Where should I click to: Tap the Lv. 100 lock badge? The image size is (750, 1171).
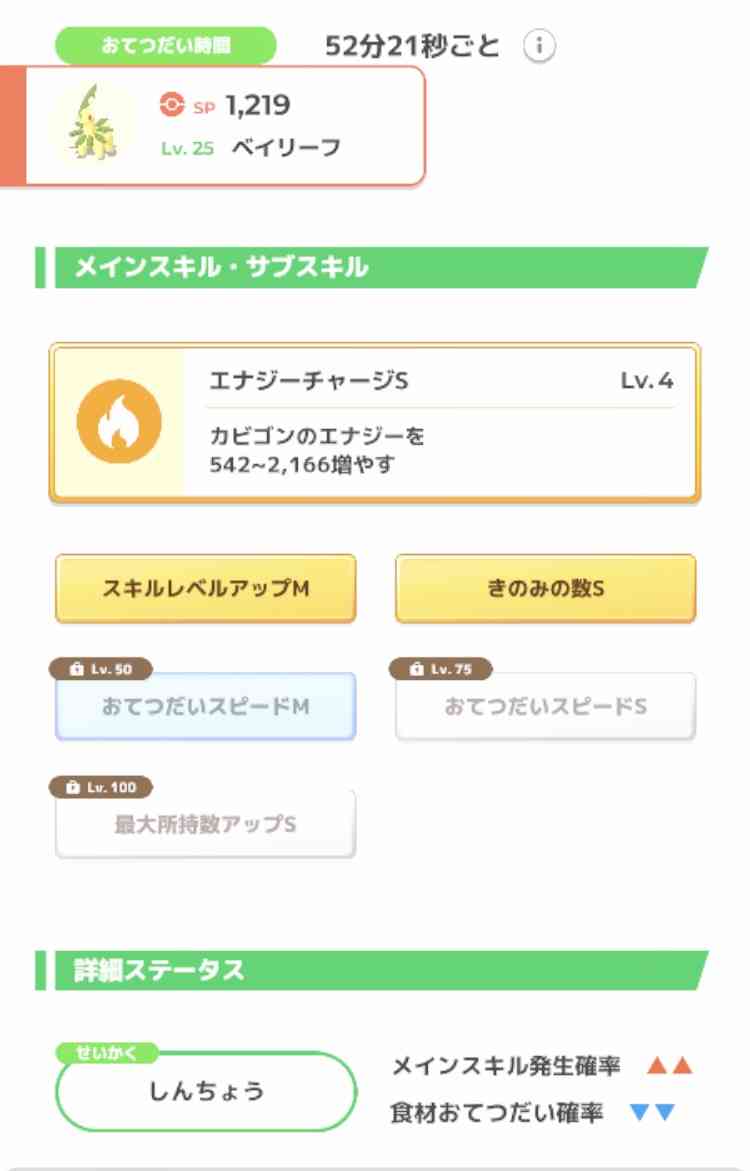(101, 787)
